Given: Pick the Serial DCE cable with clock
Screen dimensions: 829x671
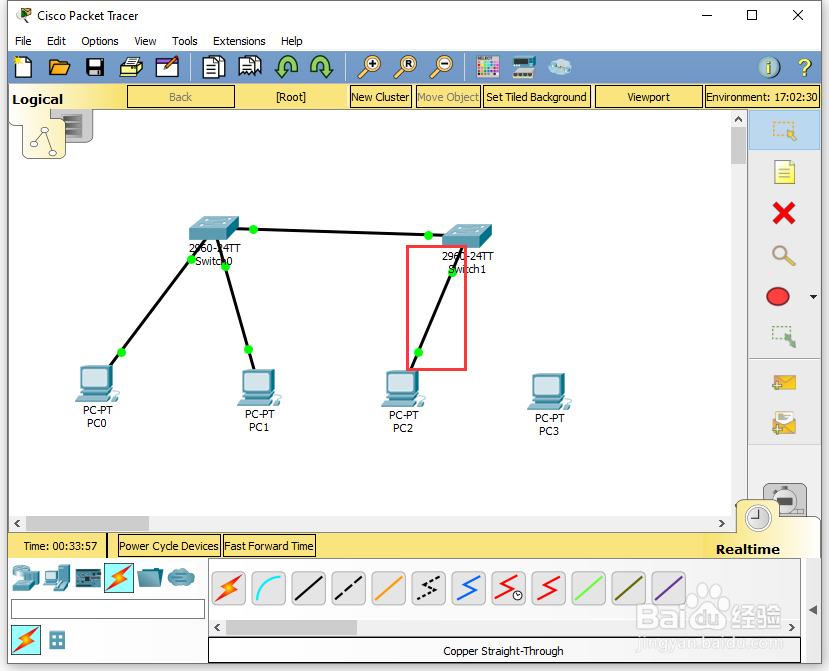Looking at the screenshot, I should (x=509, y=588).
